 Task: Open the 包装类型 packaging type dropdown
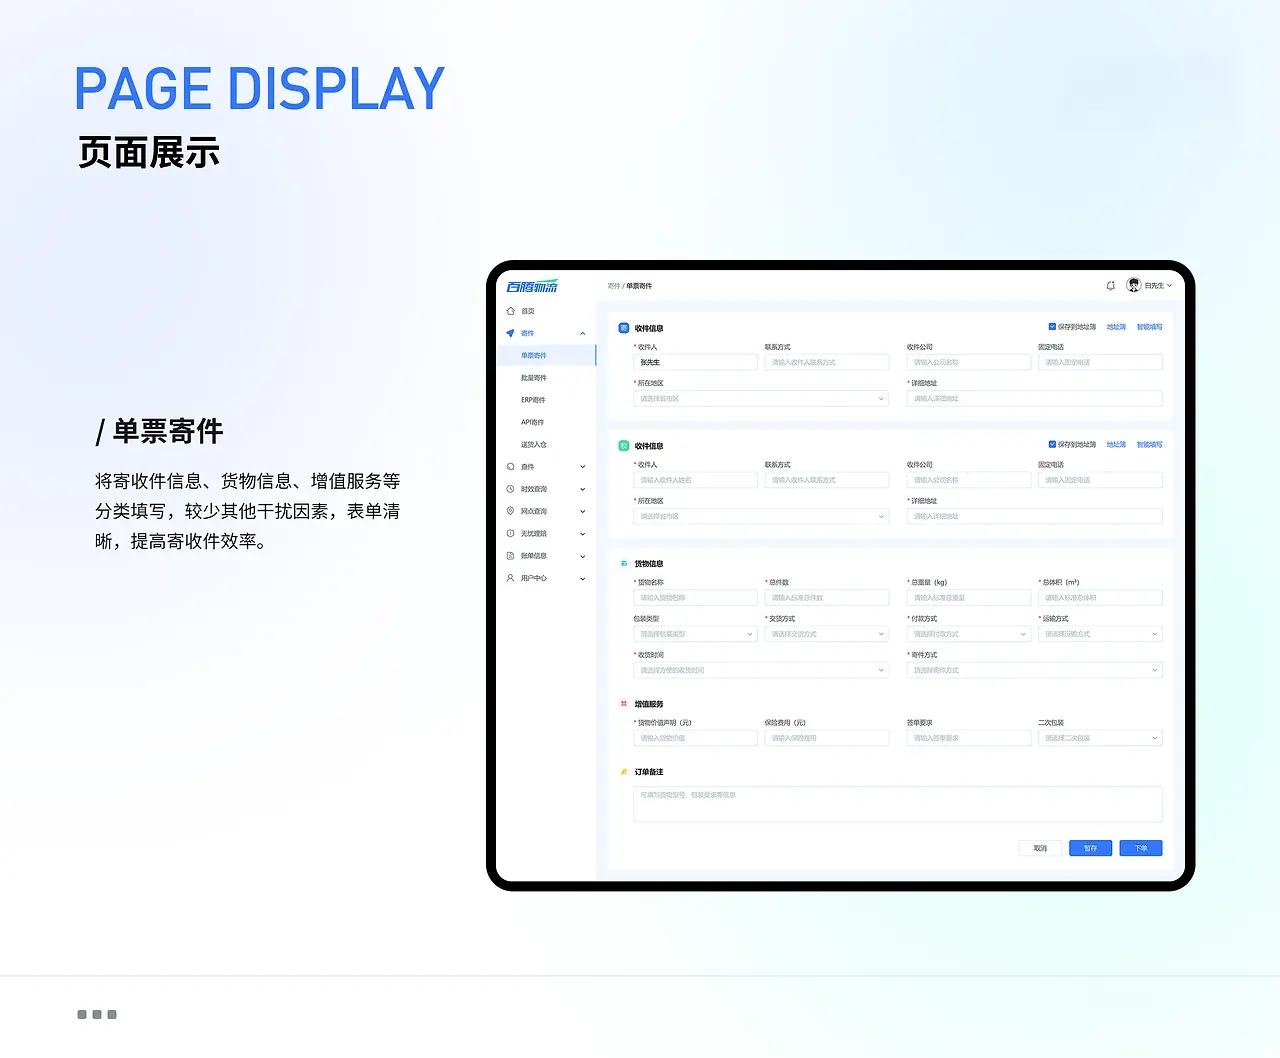[x=695, y=634]
